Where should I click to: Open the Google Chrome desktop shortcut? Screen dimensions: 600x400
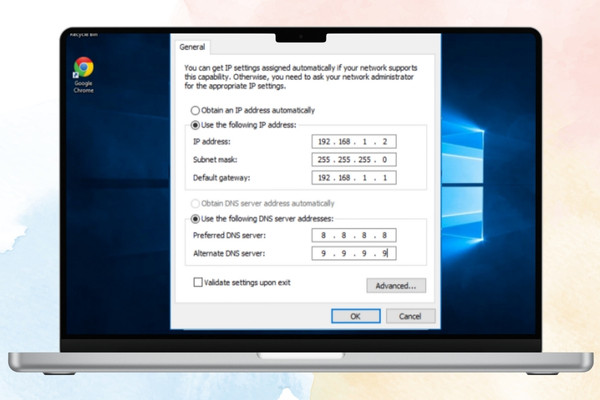pos(84,75)
